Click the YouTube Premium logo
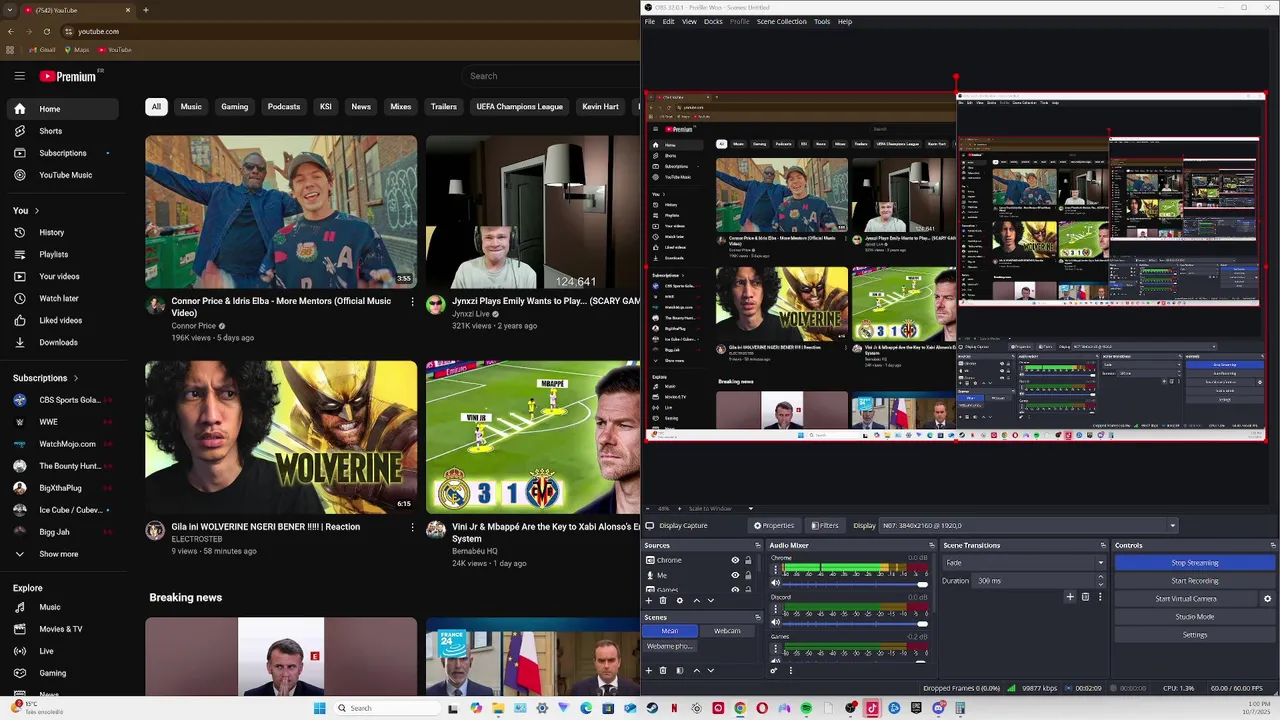The image size is (1280, 720). 69,76
